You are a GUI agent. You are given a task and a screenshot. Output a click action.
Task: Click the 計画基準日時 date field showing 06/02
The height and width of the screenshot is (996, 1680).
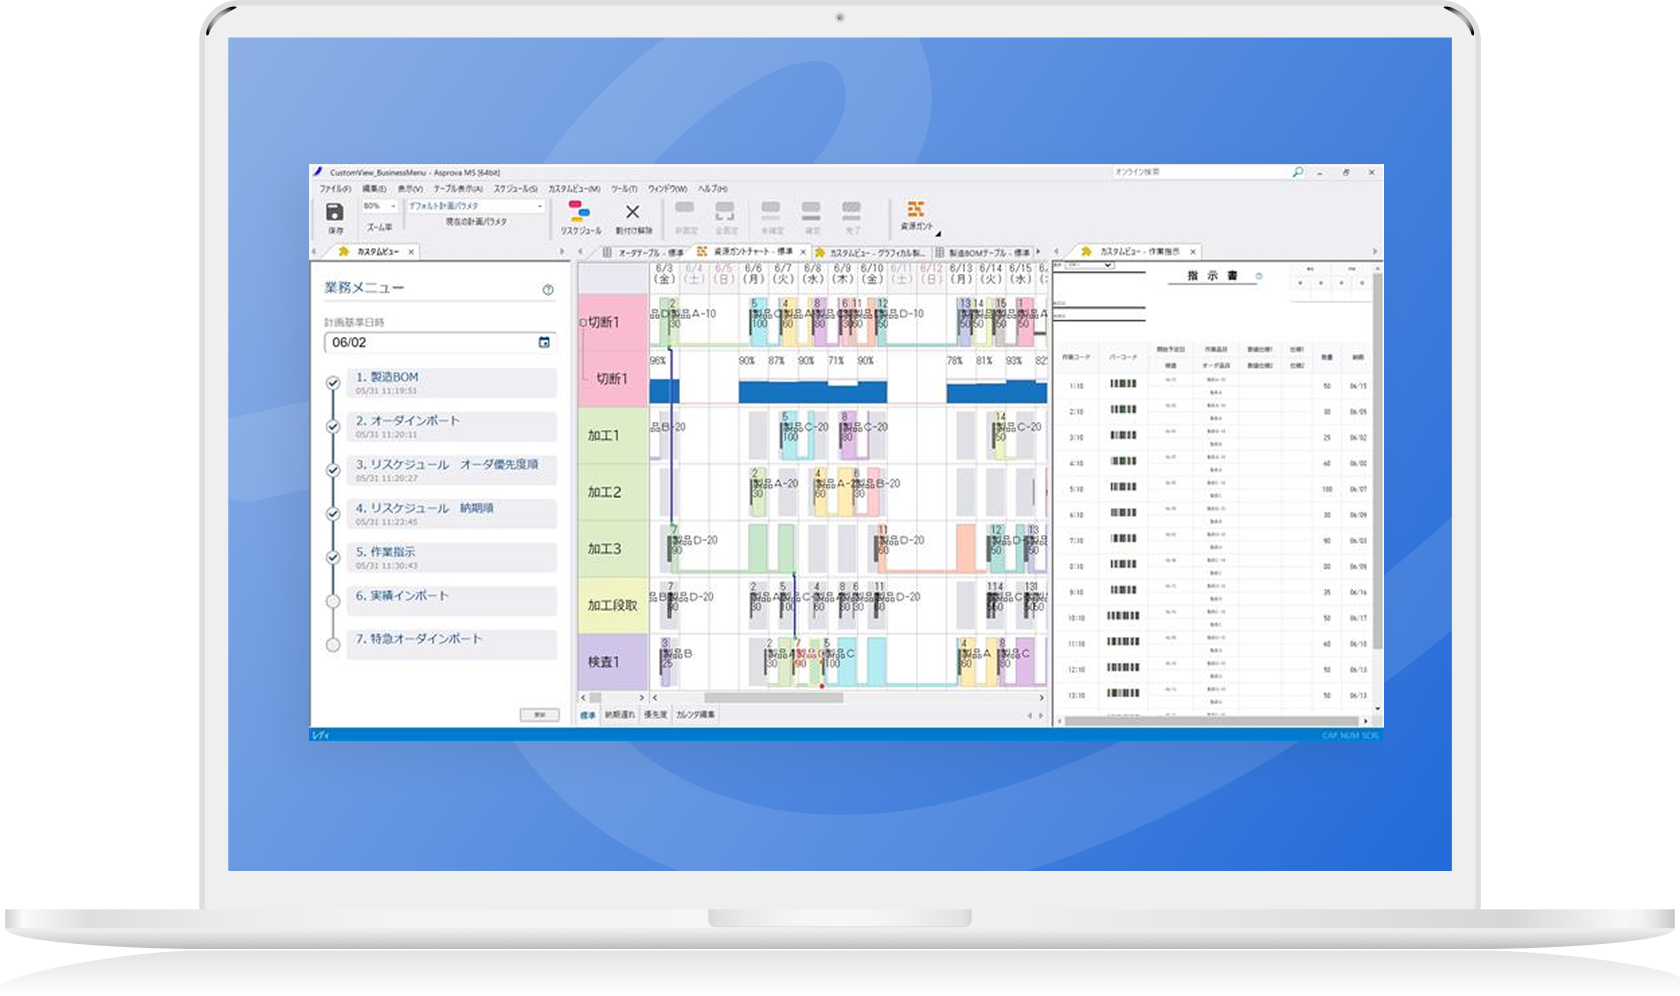(430, 342)
